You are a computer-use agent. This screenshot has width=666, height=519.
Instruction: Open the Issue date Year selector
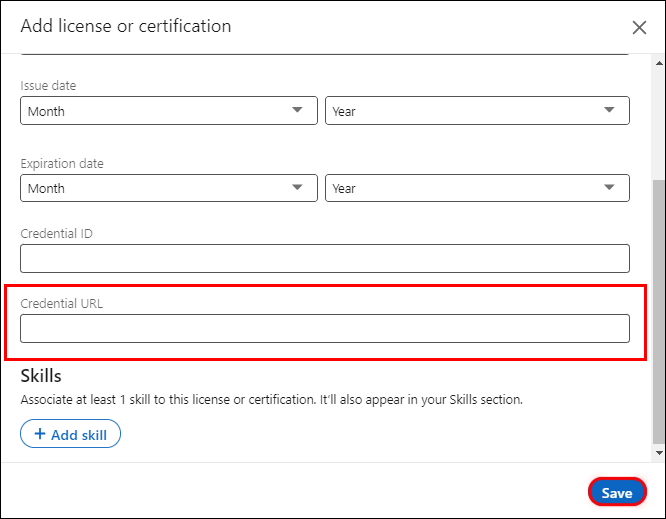pyautogui.click(x=476, y=111)
